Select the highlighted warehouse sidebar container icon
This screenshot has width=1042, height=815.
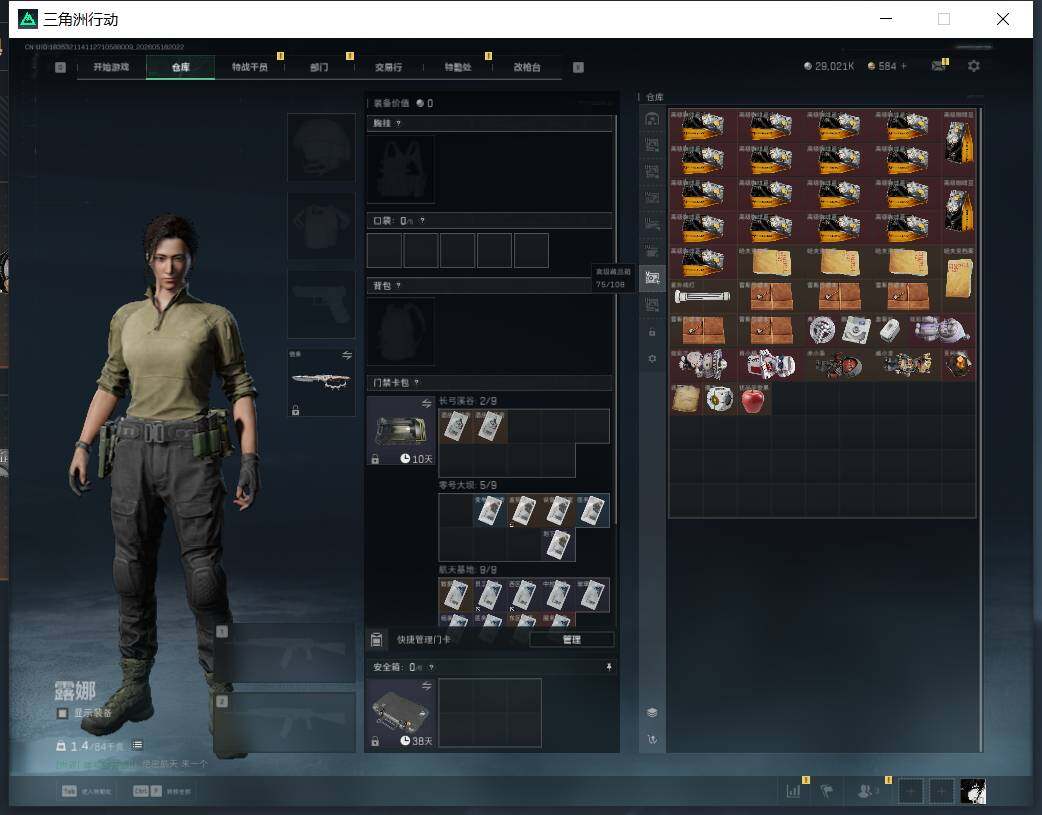click(x=652, y=278)
